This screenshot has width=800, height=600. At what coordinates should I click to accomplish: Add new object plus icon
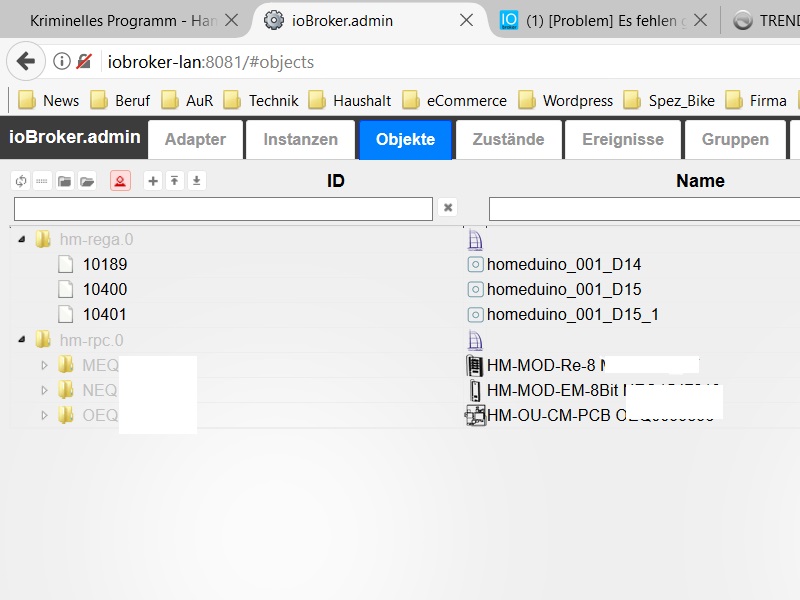click(x=153, y=181)
